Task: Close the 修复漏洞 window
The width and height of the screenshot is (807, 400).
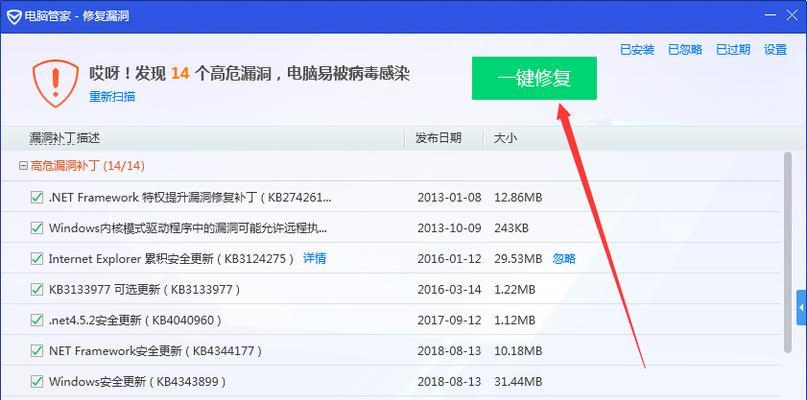Action: (793, 15)
